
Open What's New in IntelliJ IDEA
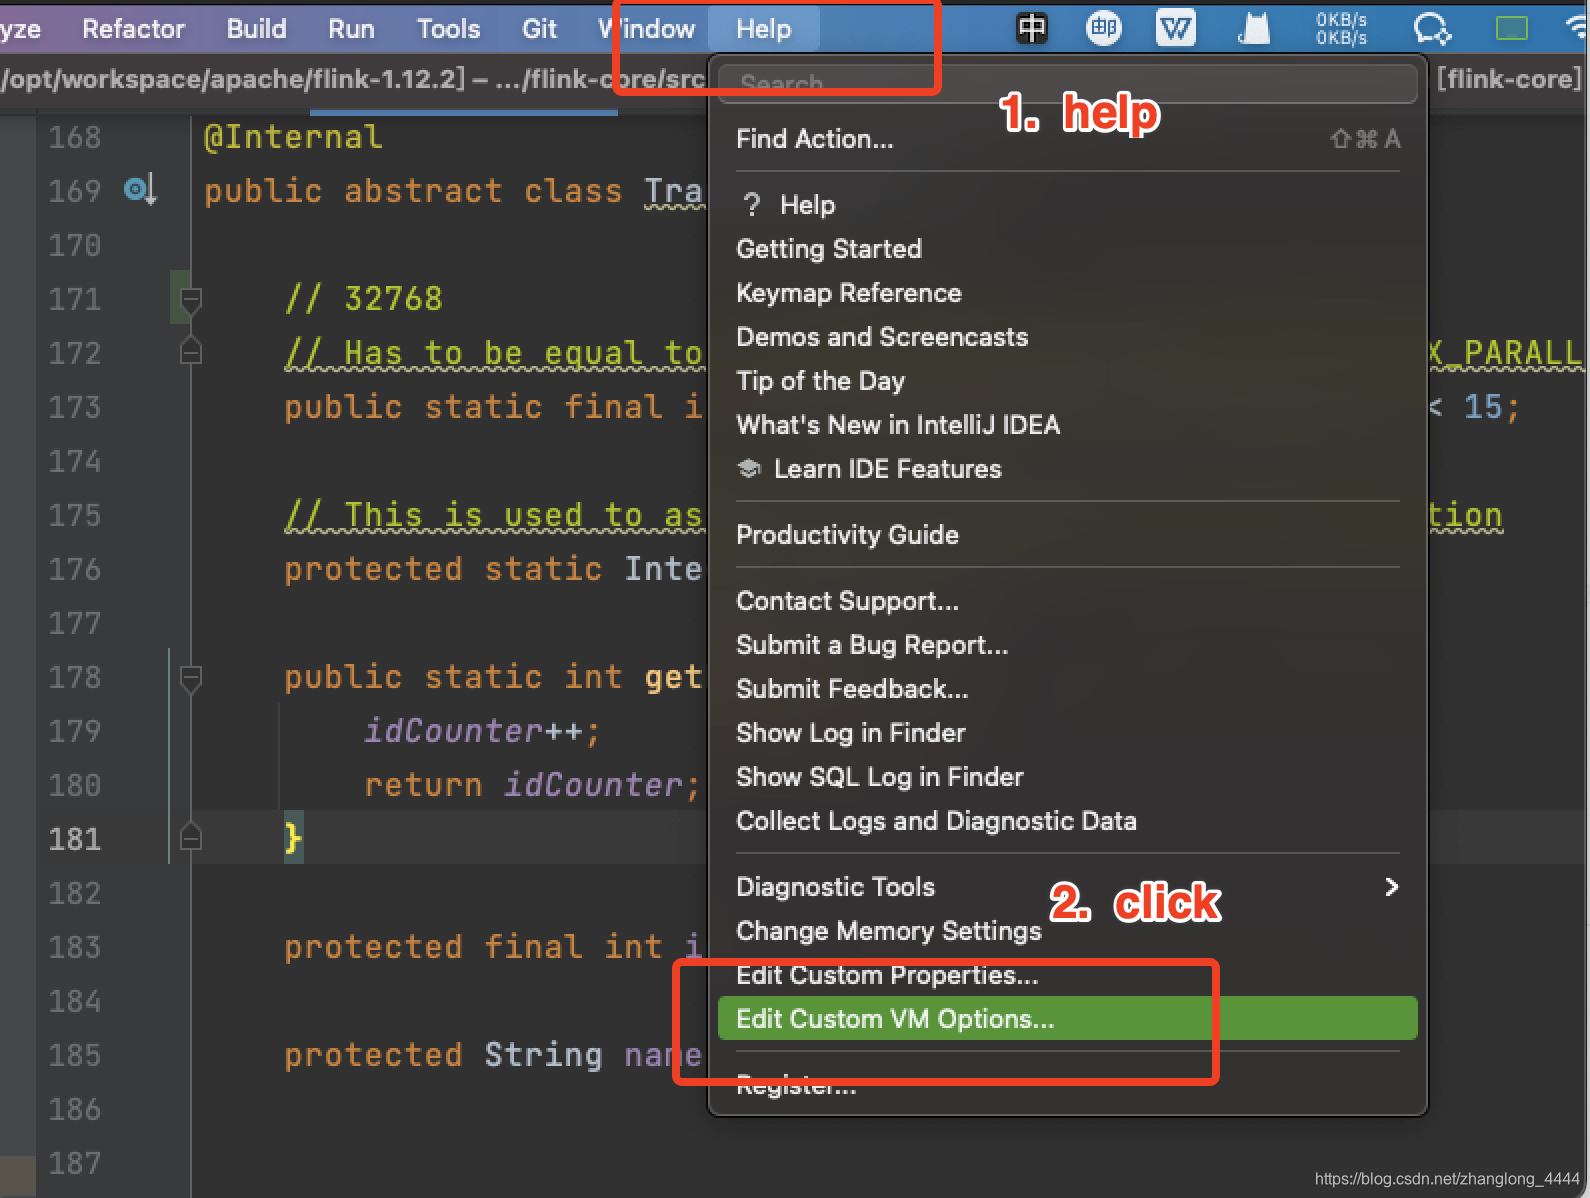click(1067, 425)
